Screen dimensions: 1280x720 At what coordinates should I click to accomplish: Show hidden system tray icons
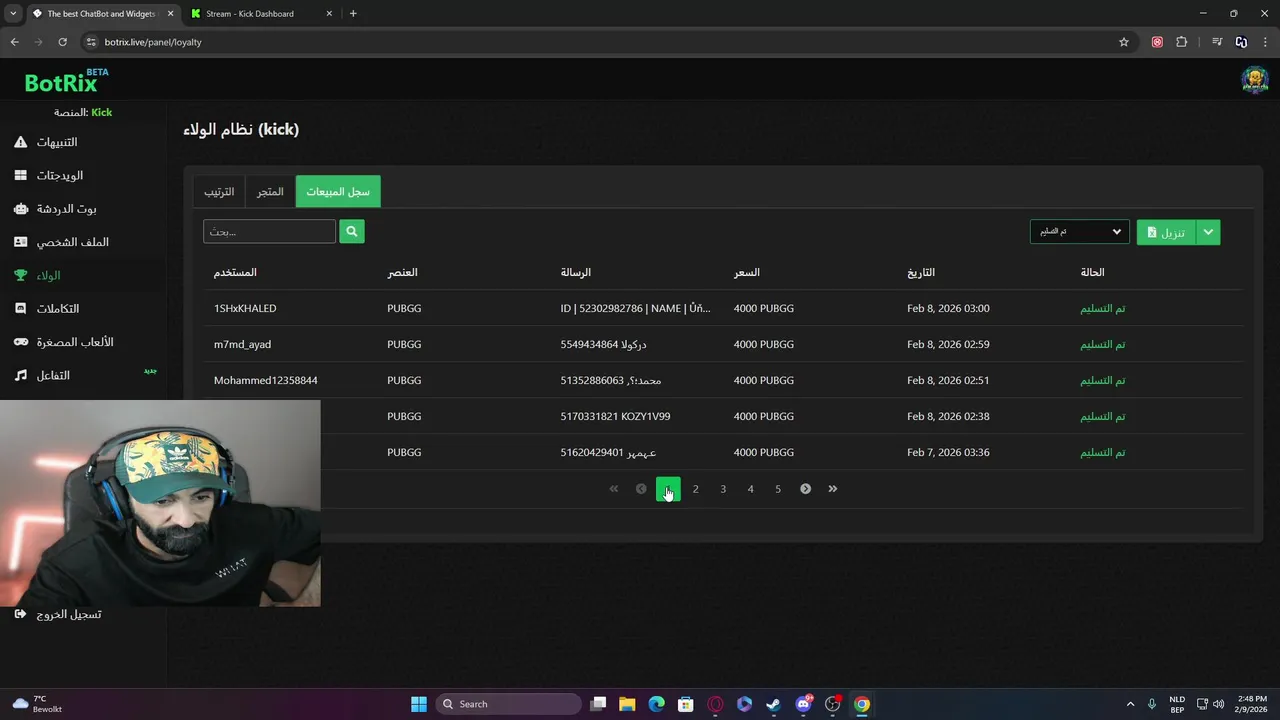(1130, 704)
